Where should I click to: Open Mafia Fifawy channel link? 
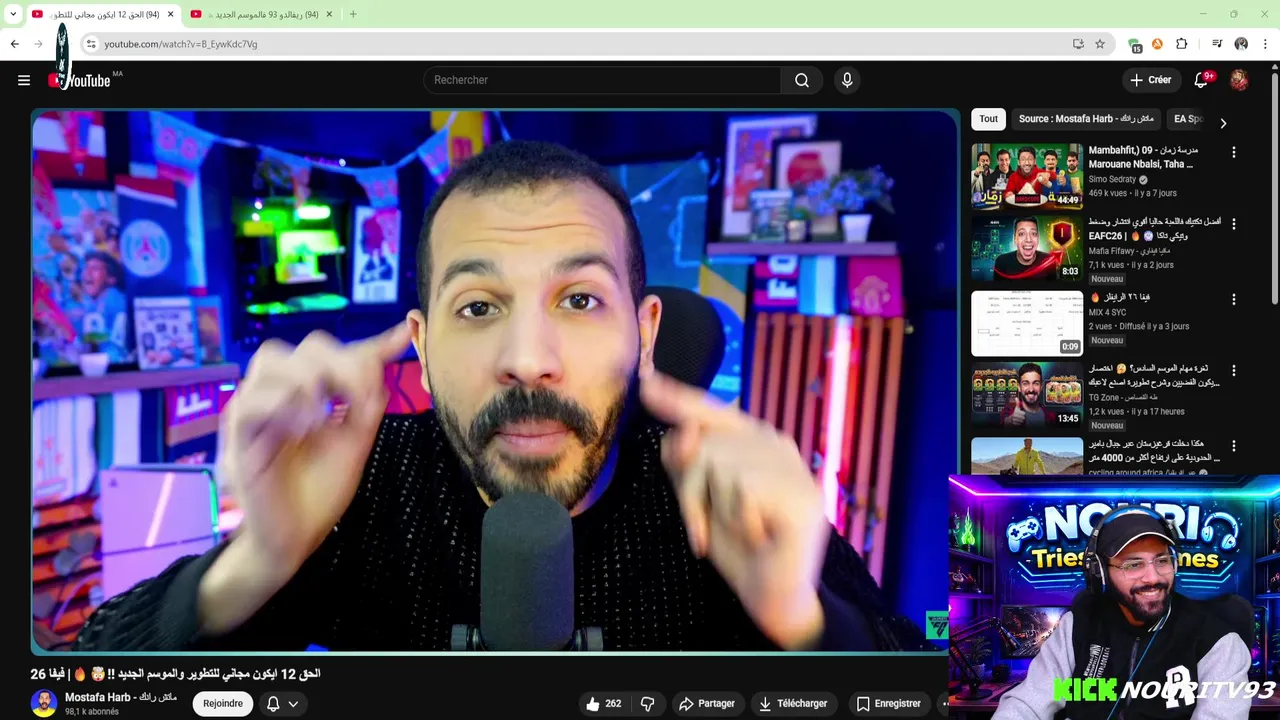tap(1130, 251)
